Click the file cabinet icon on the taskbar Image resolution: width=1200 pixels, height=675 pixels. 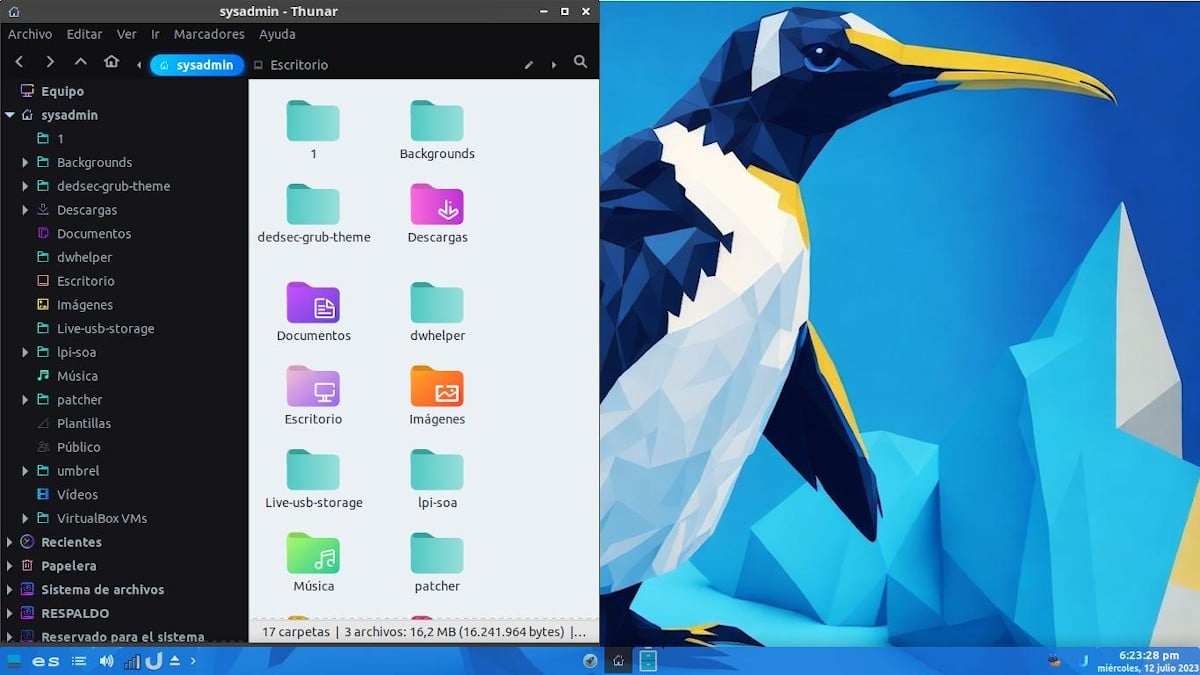coord(648,660)
